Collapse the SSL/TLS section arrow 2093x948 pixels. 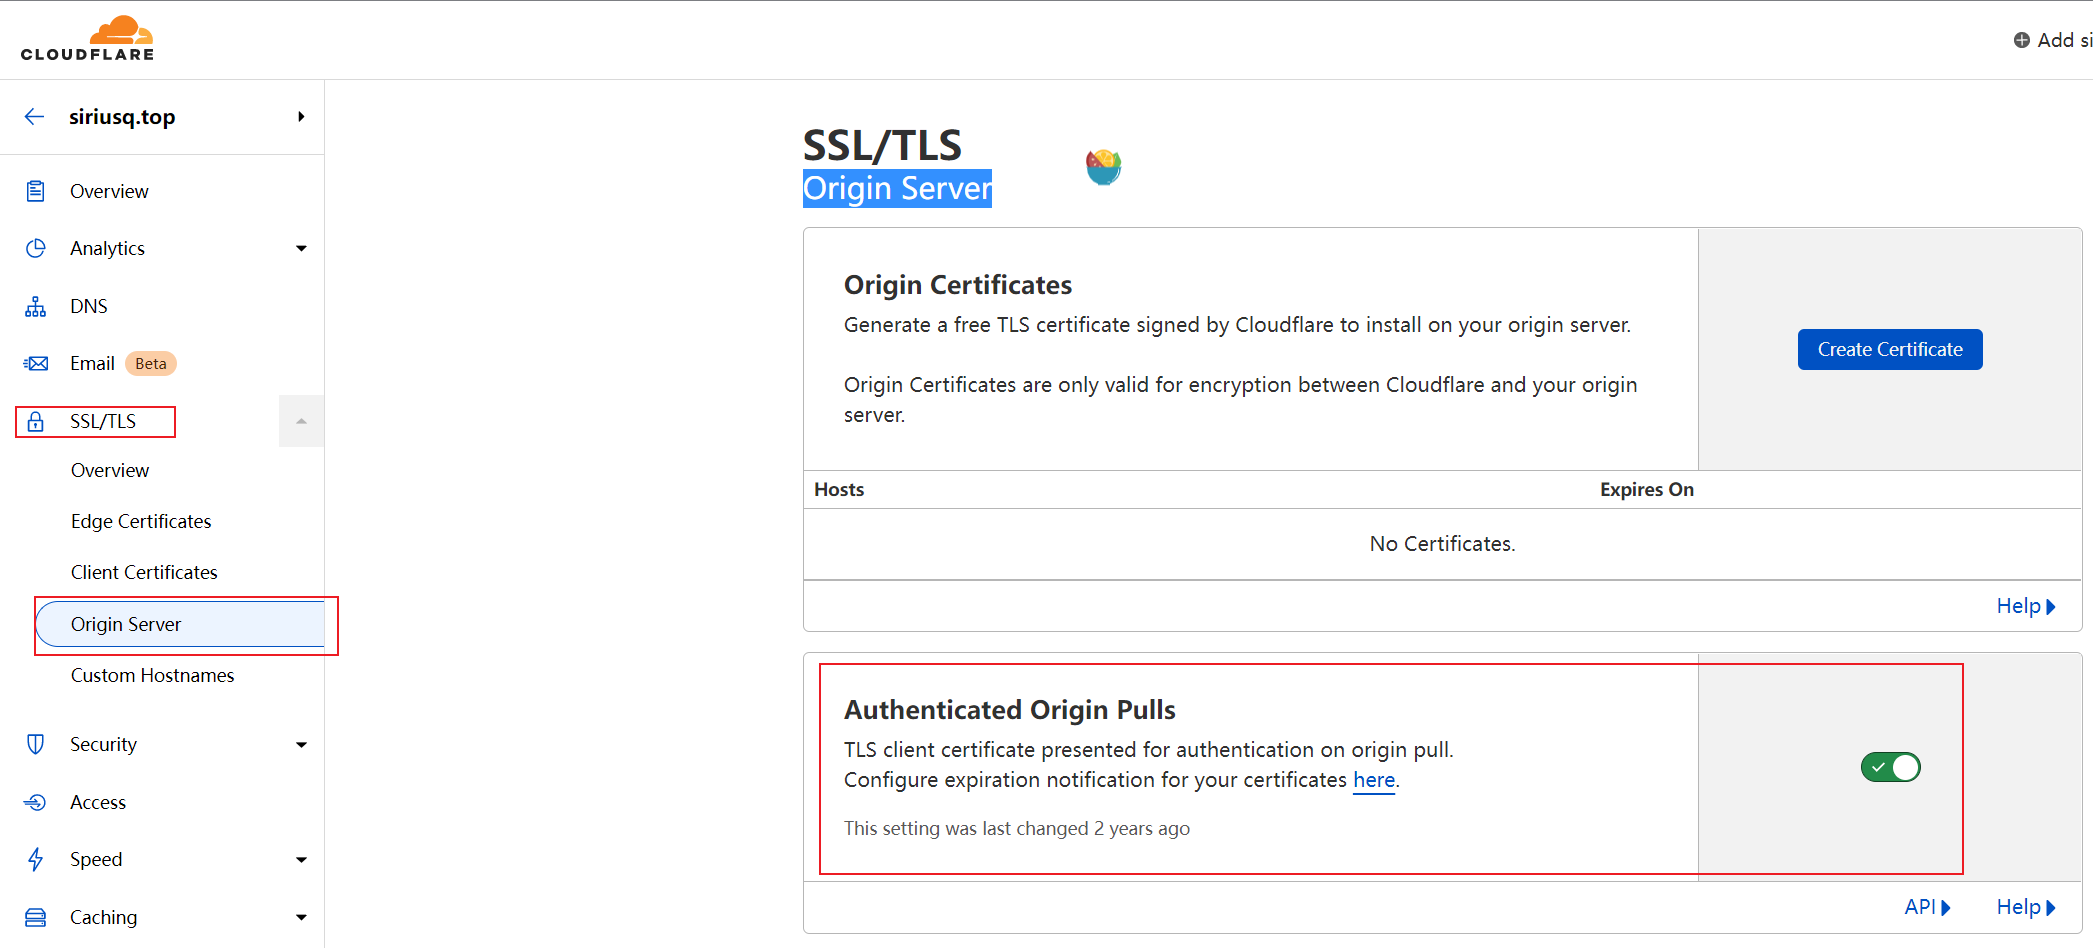pos(301,421)
